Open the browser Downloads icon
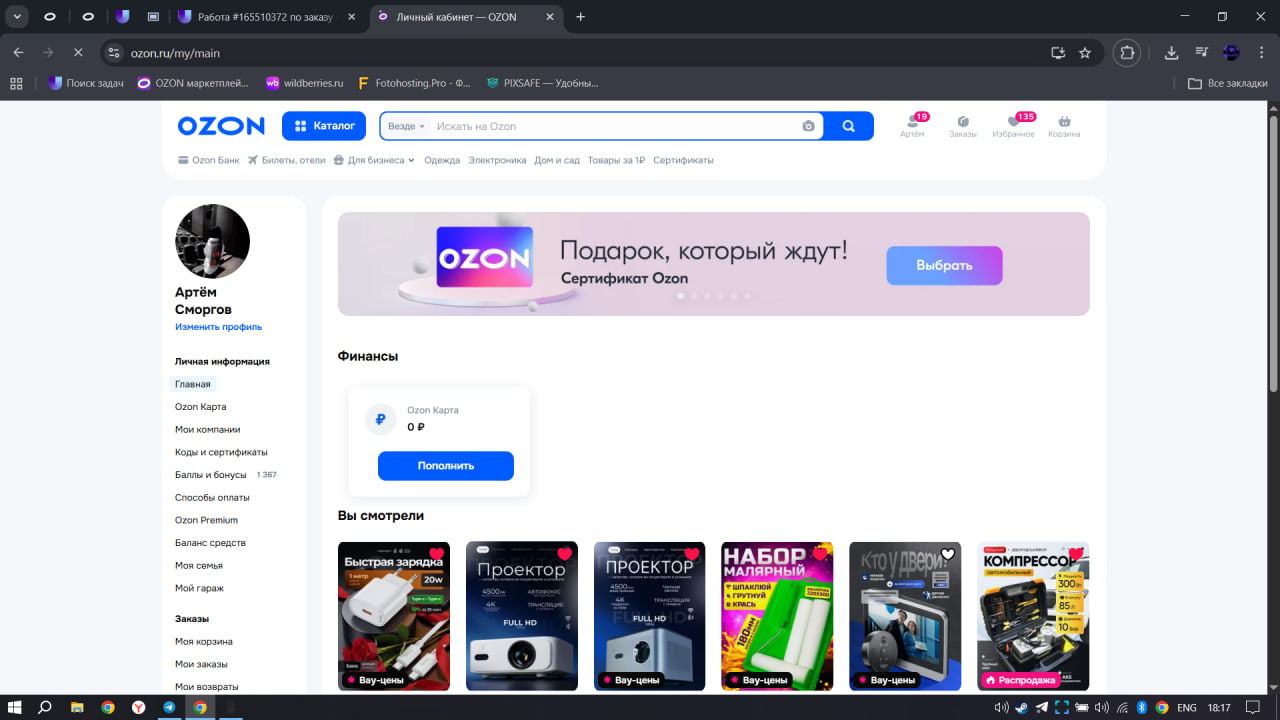Image resolution: width=1280 pixels, height=720 pixels. (1172, 53)
